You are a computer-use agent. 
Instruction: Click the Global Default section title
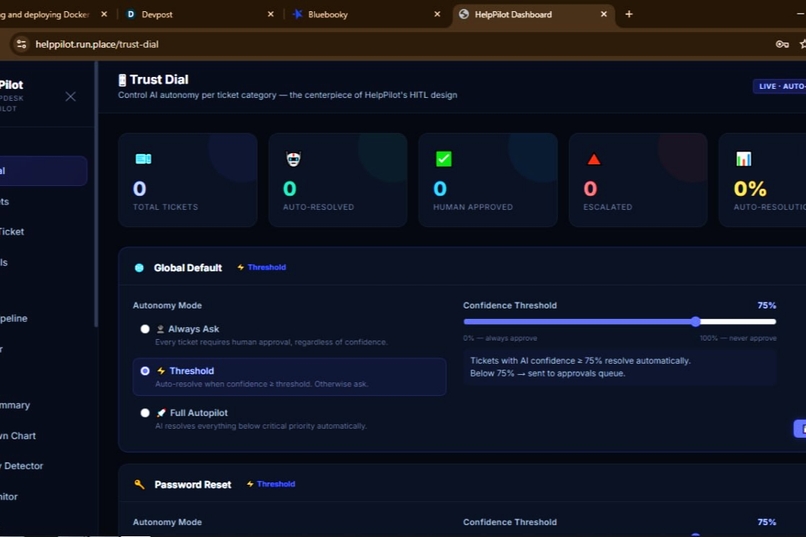[x=188, y=268]
